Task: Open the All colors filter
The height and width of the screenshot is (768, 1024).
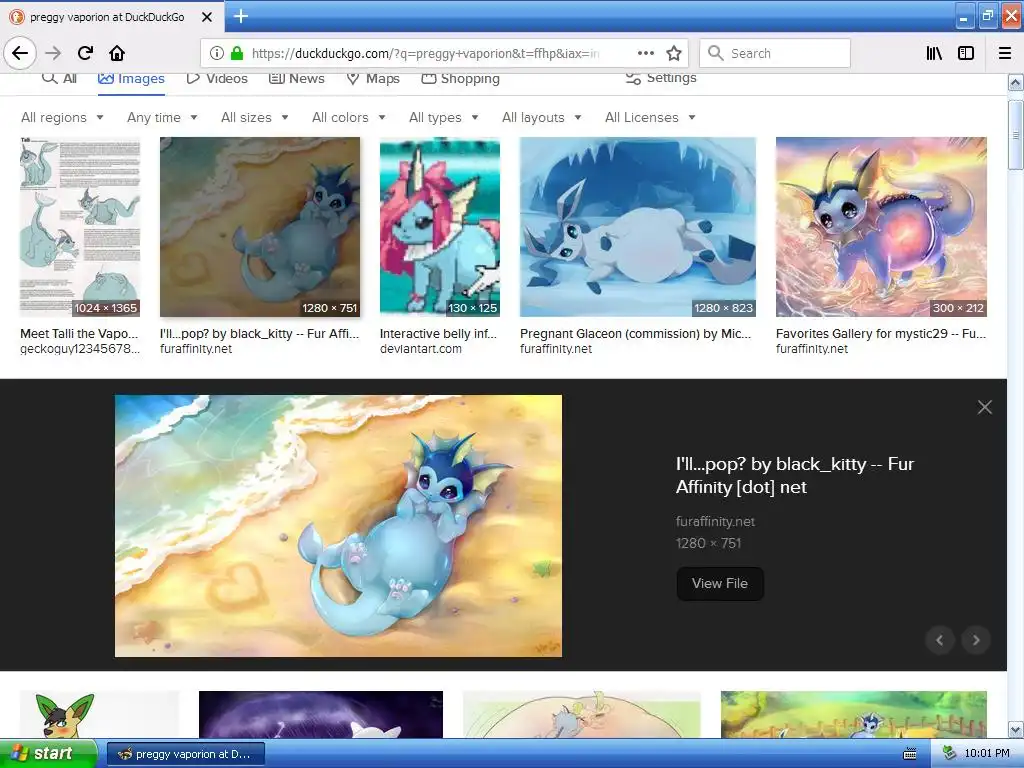Action: tap(349, 118)
